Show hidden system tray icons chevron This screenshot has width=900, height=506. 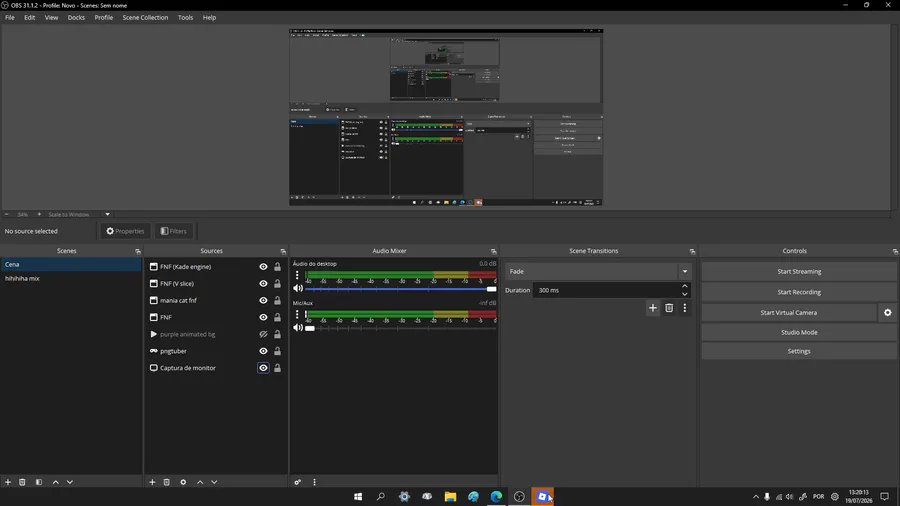point(756,497)
